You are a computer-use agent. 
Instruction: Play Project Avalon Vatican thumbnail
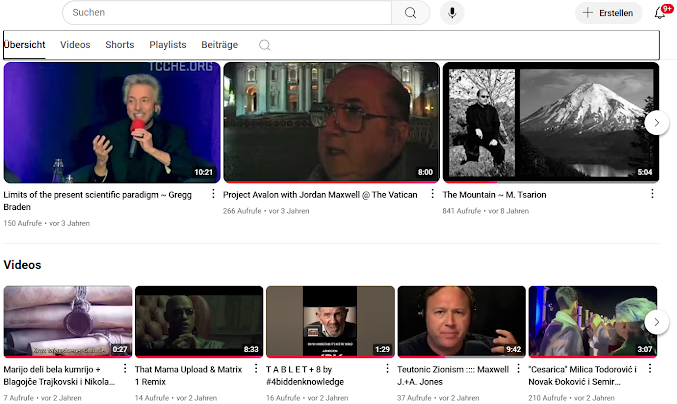click(331, 123)
